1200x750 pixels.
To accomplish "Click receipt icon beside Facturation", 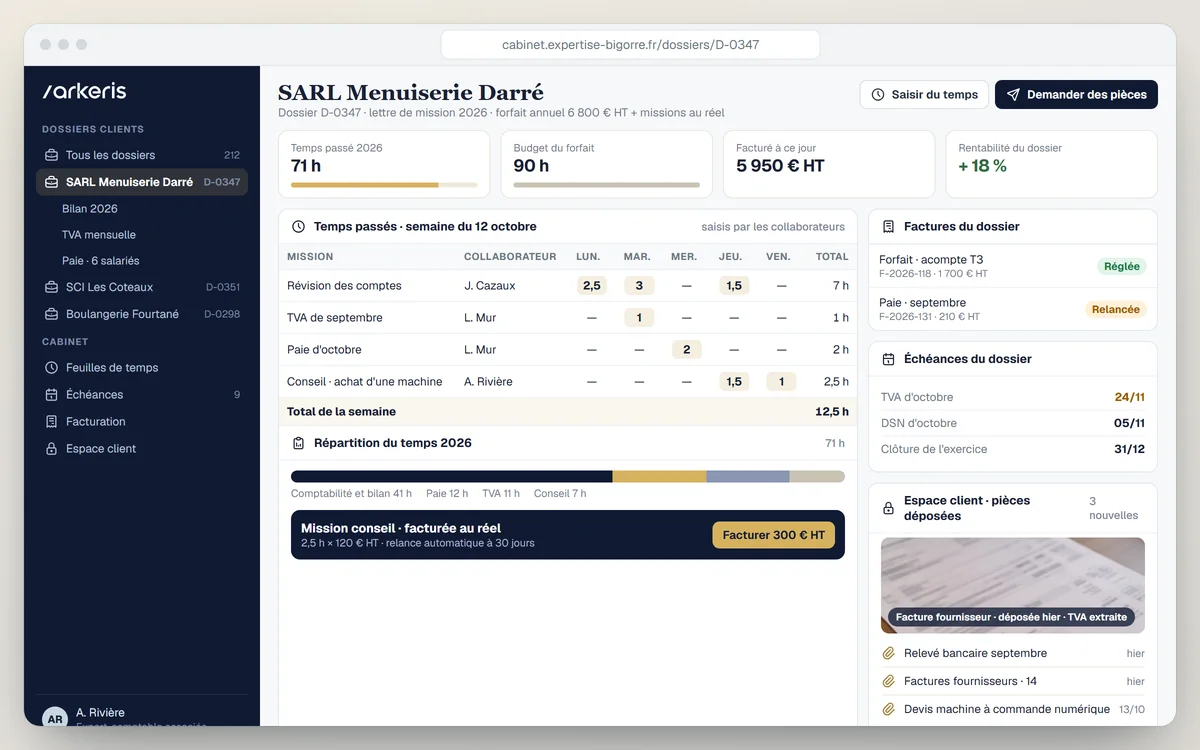I will 52,422.
